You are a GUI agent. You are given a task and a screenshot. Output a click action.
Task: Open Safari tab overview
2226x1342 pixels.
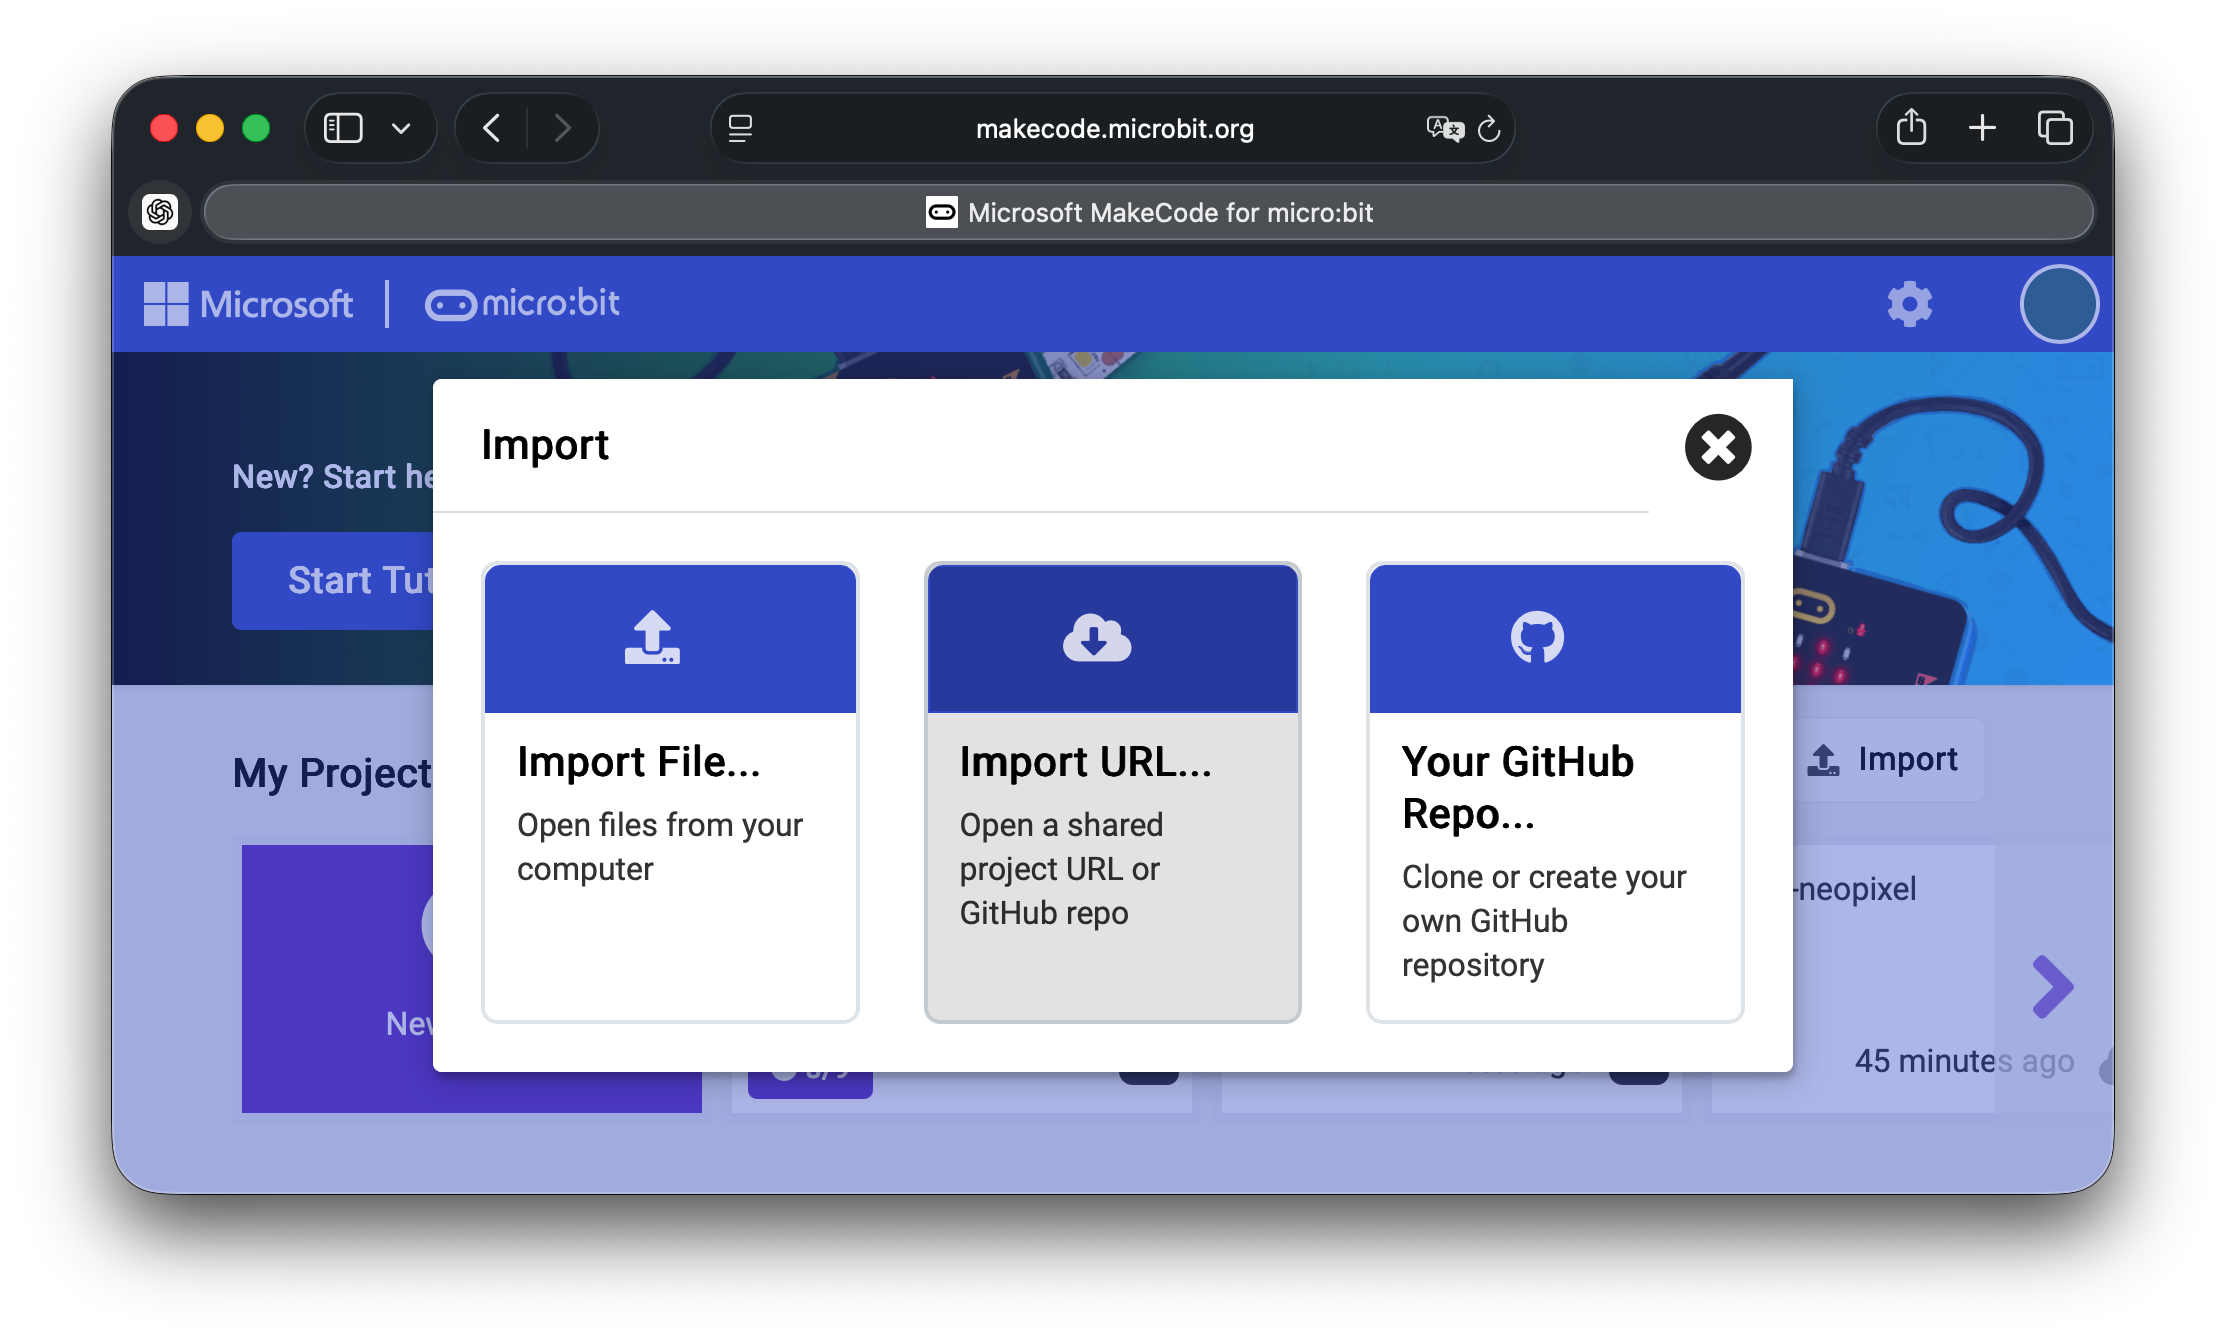point(2055,128)
